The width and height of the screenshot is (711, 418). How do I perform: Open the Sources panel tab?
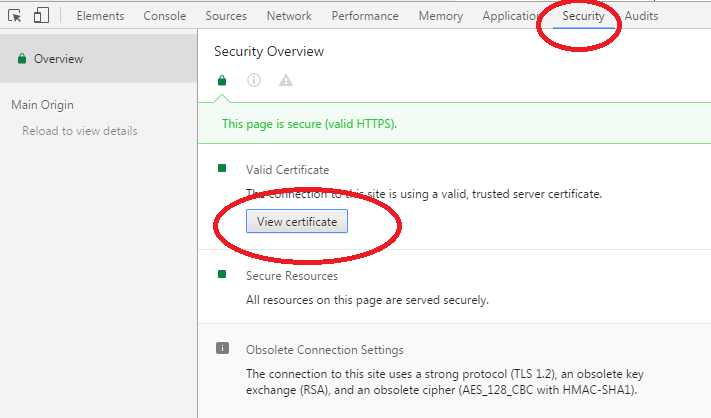pyautogui.click(x=226, y=16)
